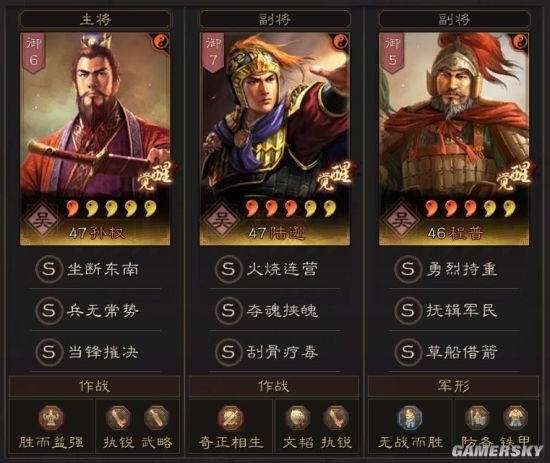This screenshot has width=550, height=463.
Task: Select the 文韬 icon under 陆逊
Action: (x=298, y=418)
